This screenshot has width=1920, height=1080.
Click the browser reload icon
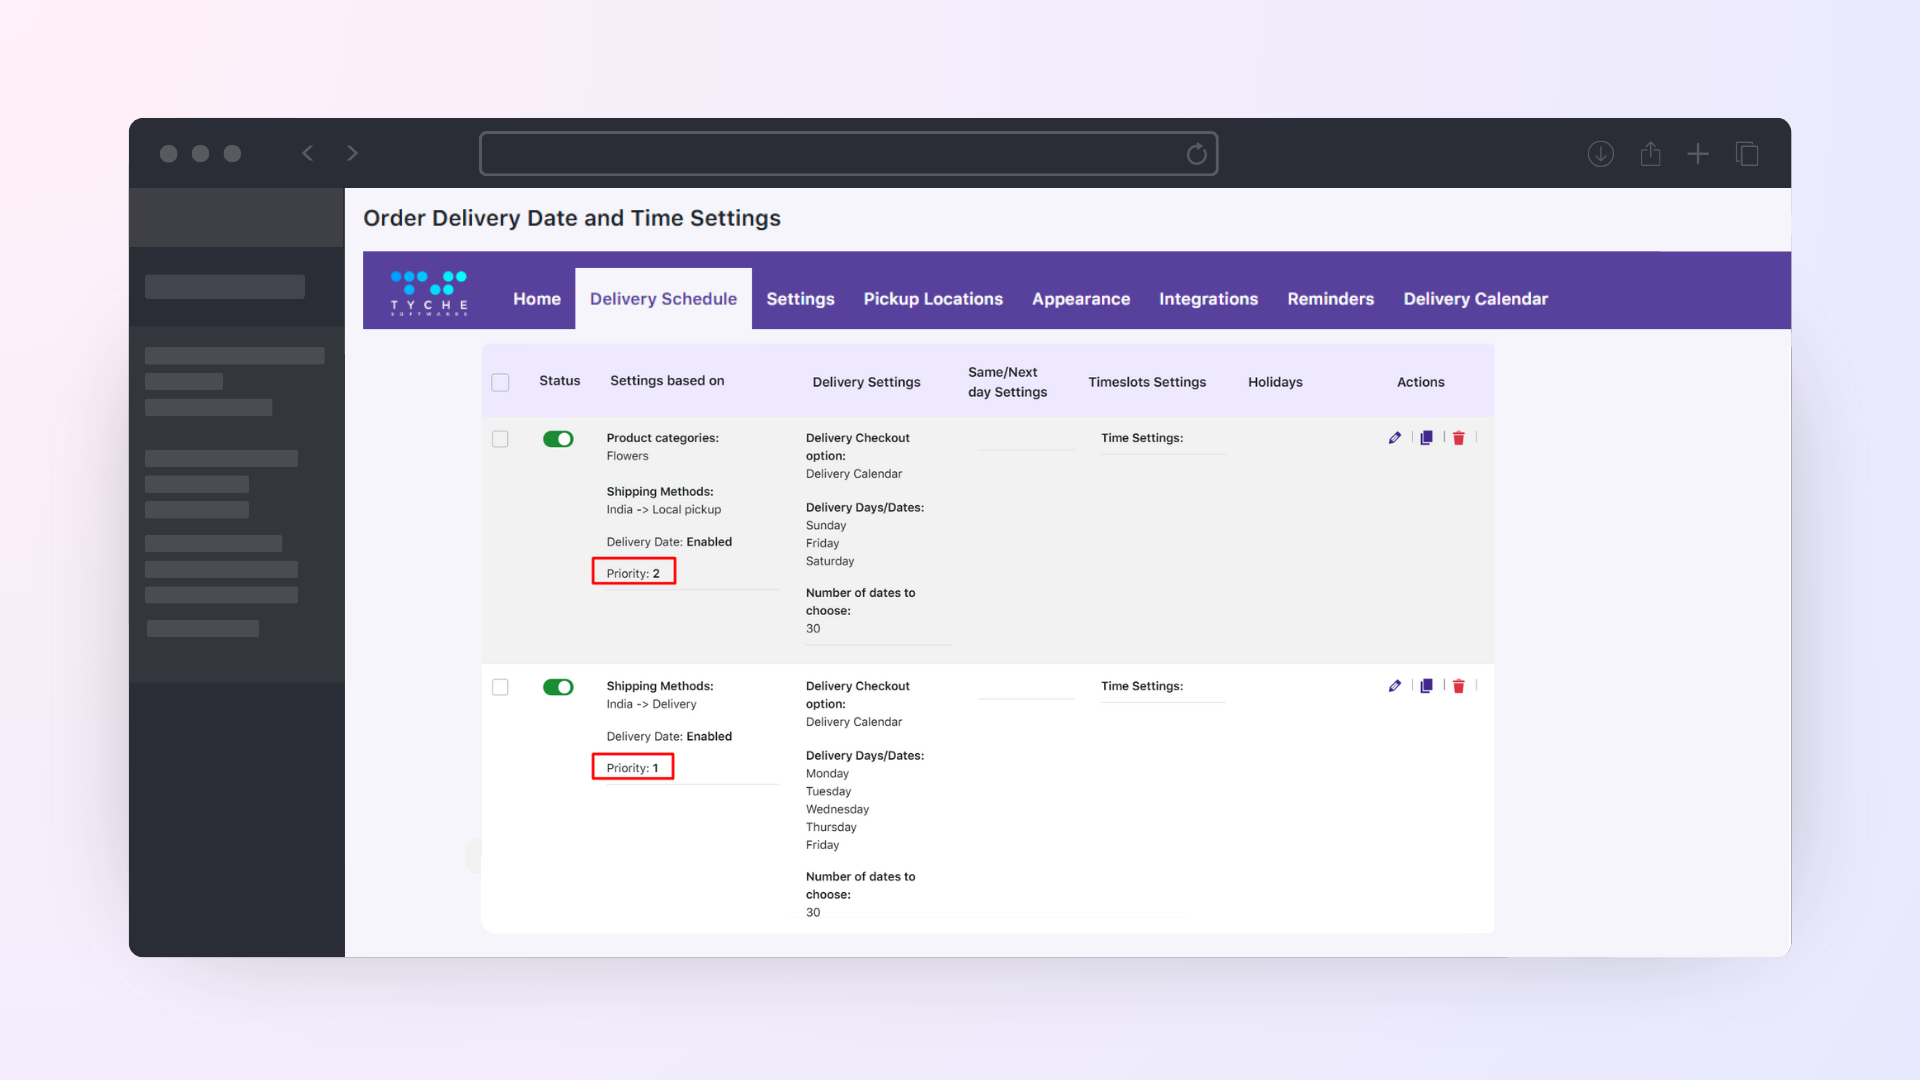1196,154
